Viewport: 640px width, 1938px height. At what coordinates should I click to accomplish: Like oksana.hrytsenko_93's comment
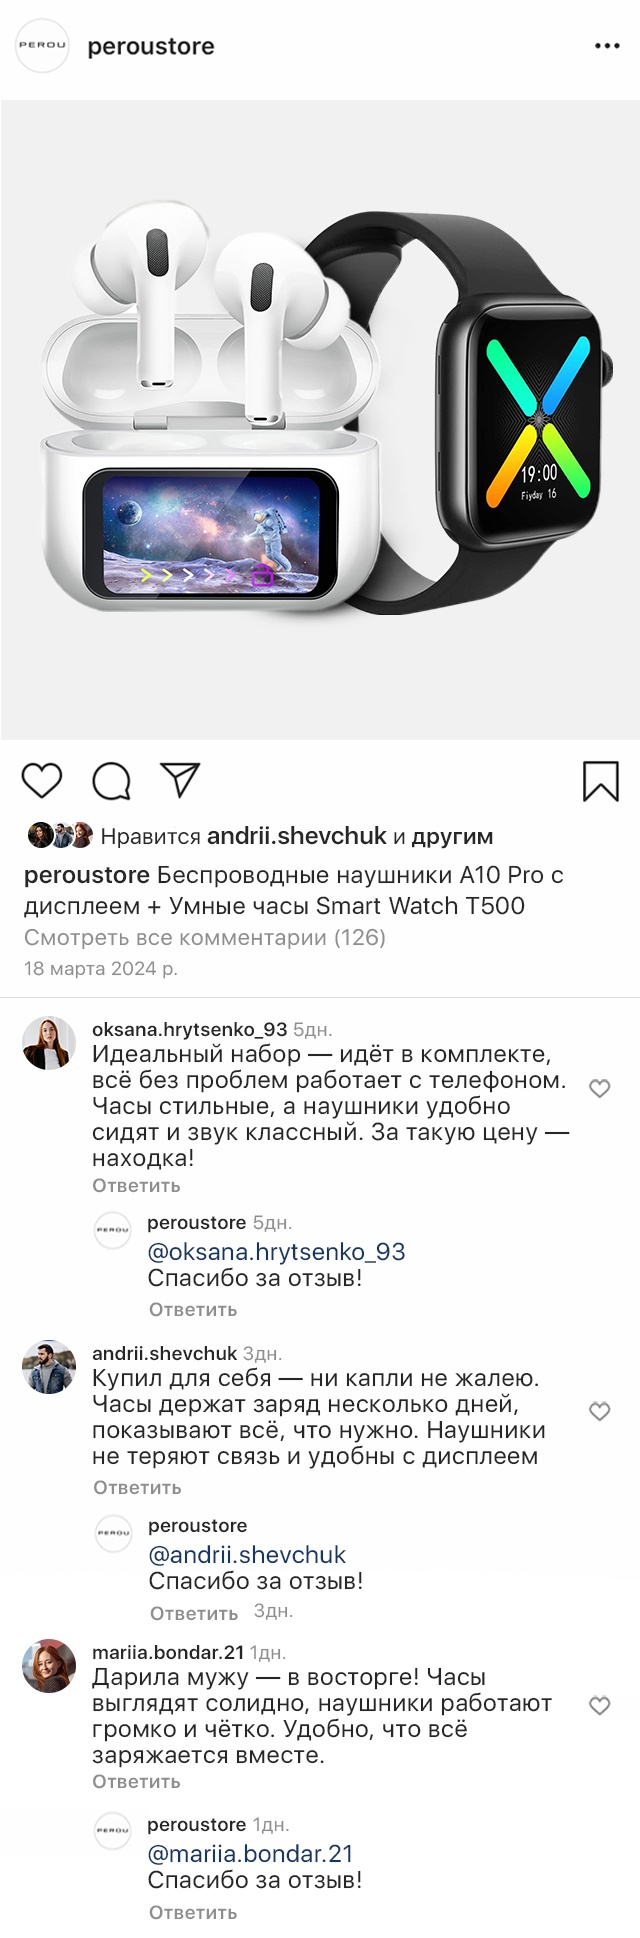[600, 1088]
